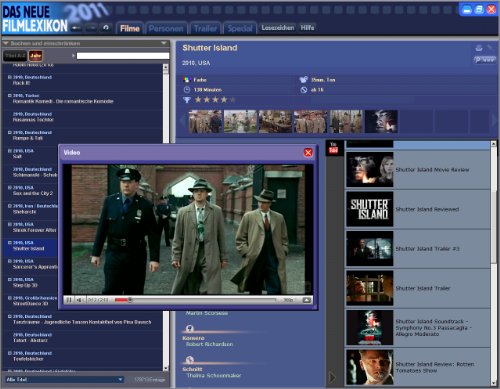
Task: Click fullscreen icon in the video player
Action: coord(307,300)
